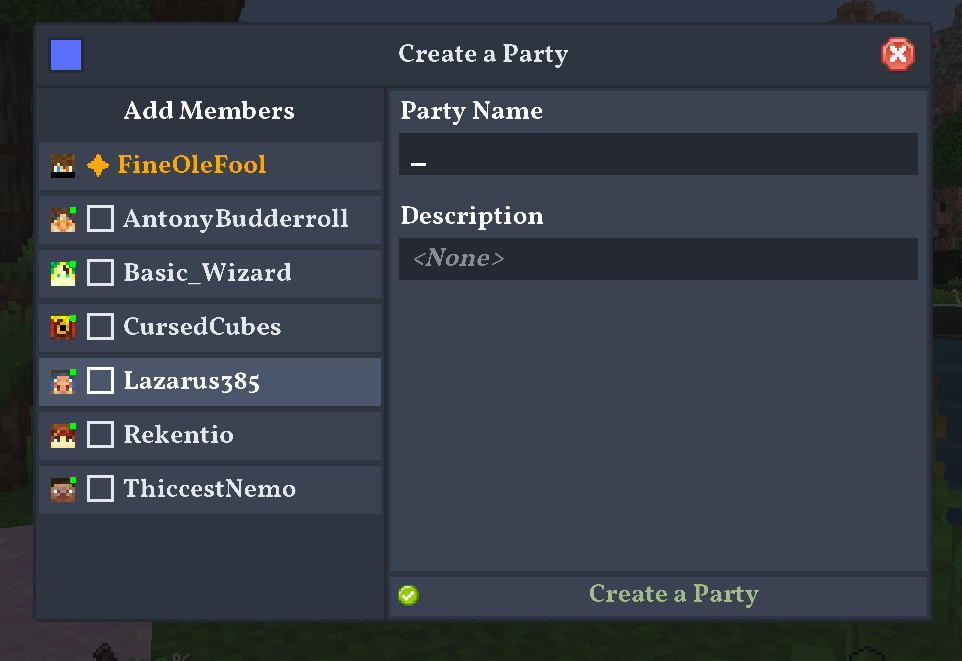Click the Description field showing None
This screenshot has width=962, height=661.
click(658, 258)
